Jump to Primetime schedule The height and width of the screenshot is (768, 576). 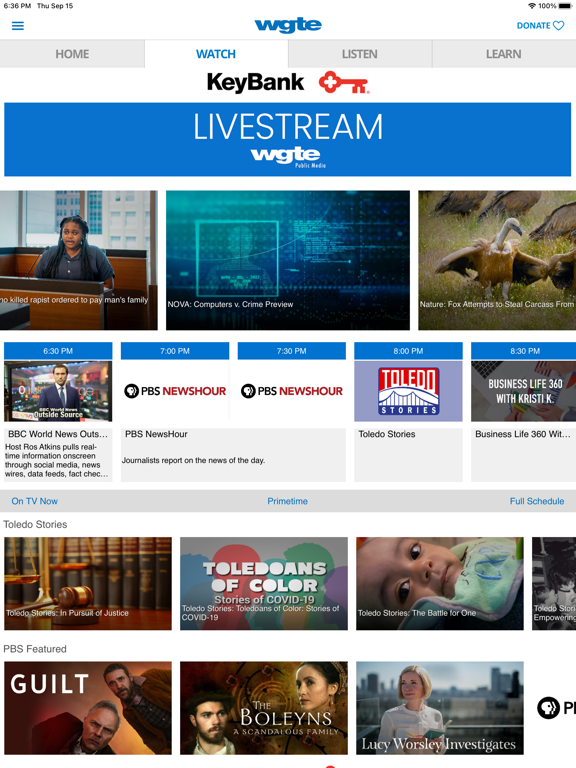point(288,501)
